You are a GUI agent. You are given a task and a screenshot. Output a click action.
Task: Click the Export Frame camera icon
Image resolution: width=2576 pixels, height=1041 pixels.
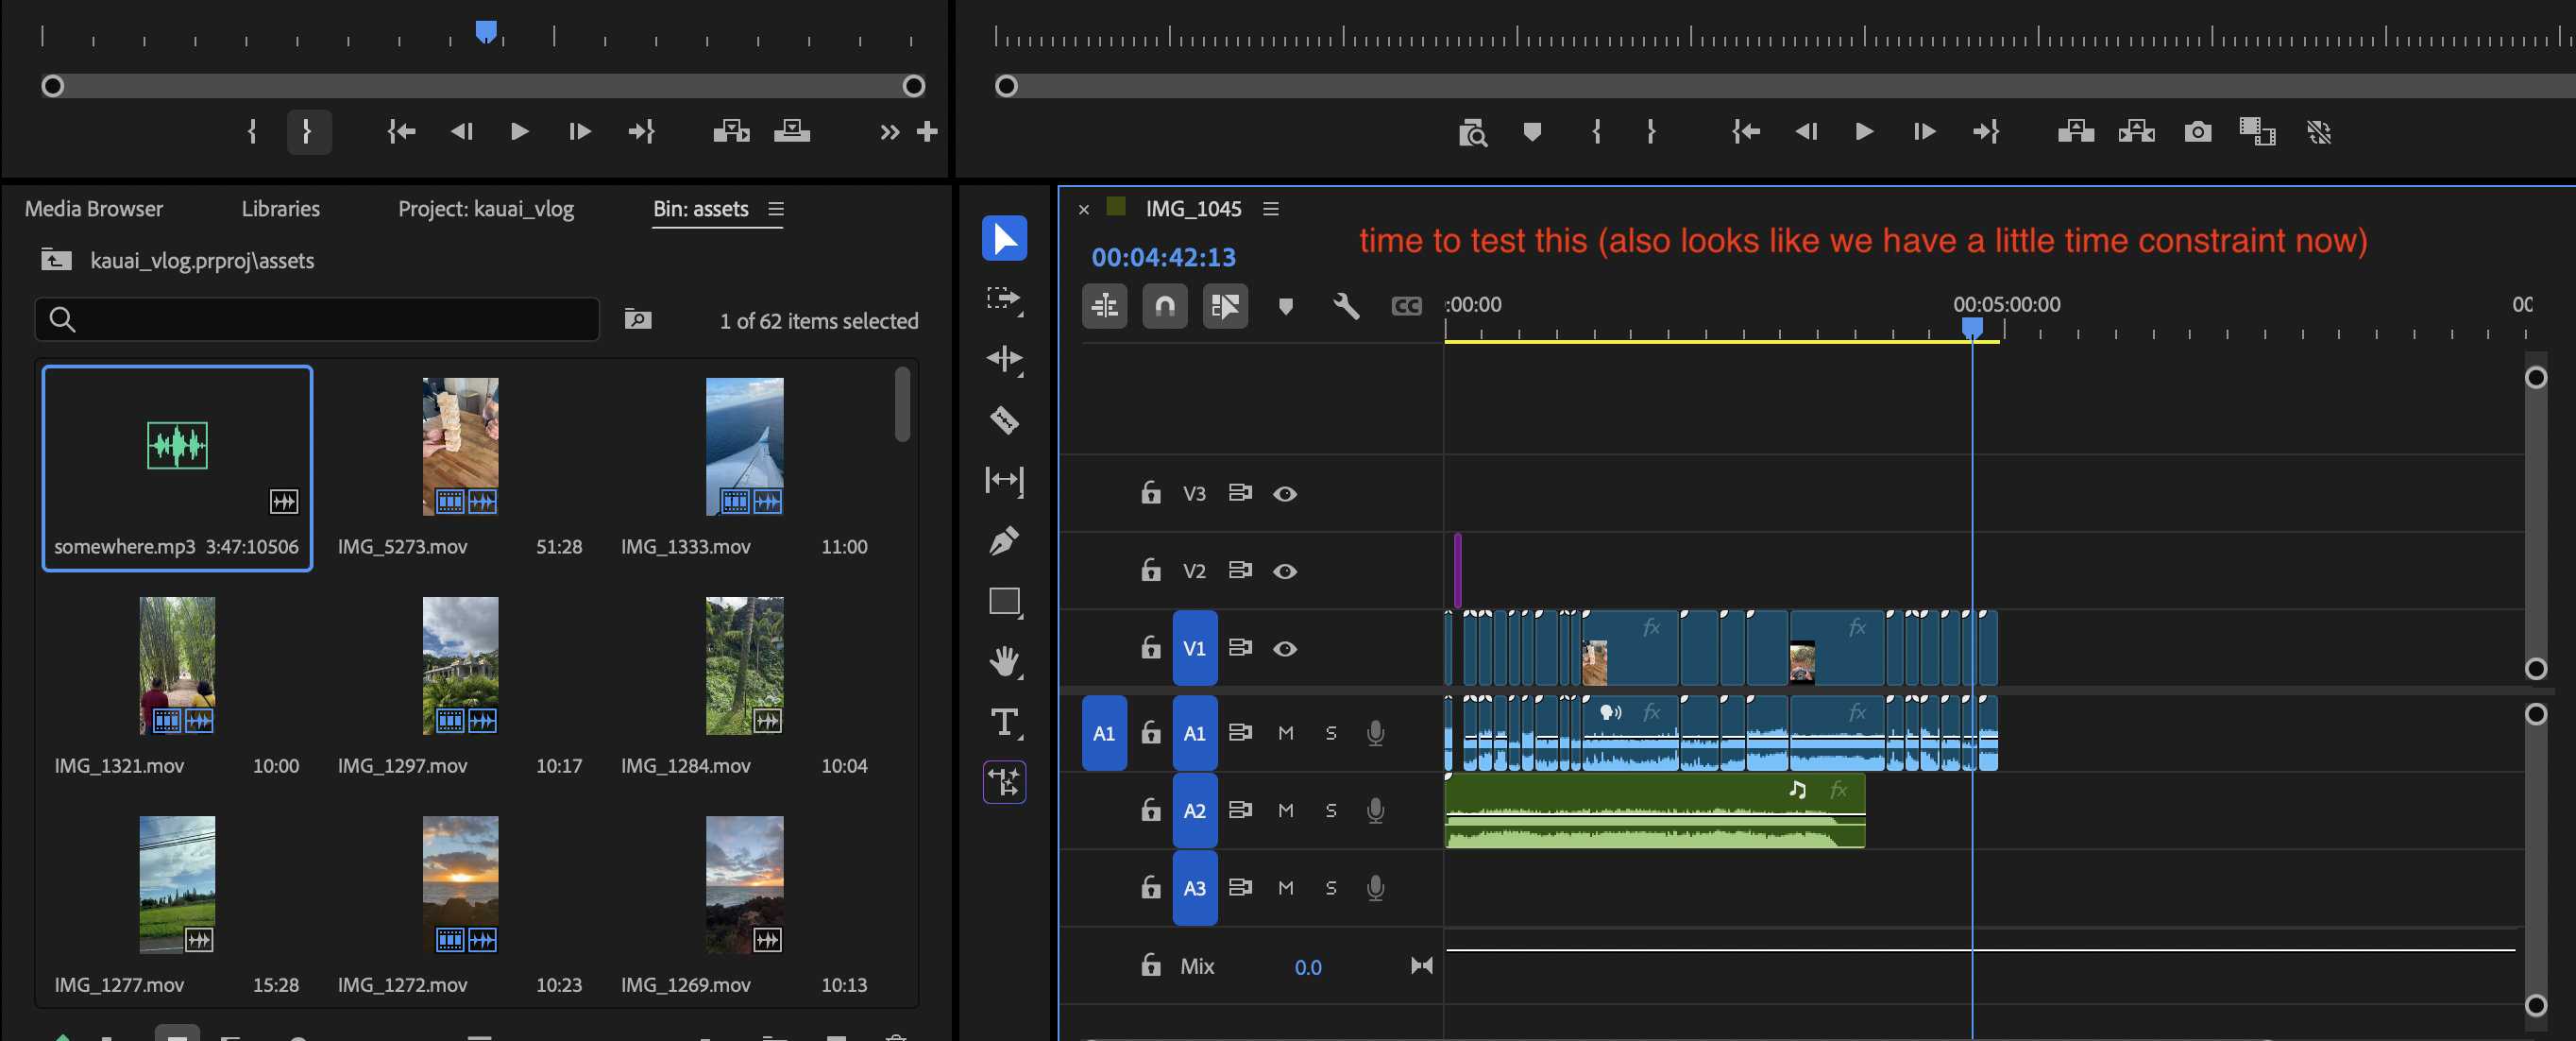[x=2197, y=132]
